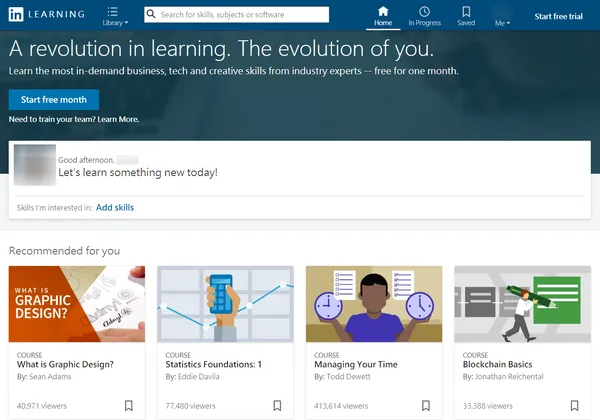Click the LinkedIn Learning logo

point(47,15)
